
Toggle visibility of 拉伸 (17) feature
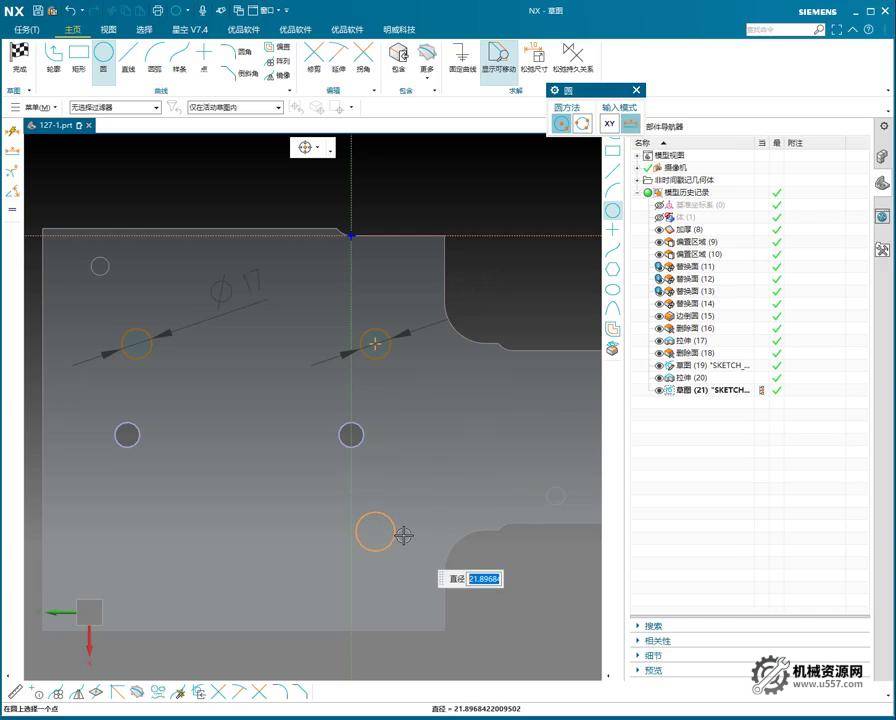tap(659, 341)
